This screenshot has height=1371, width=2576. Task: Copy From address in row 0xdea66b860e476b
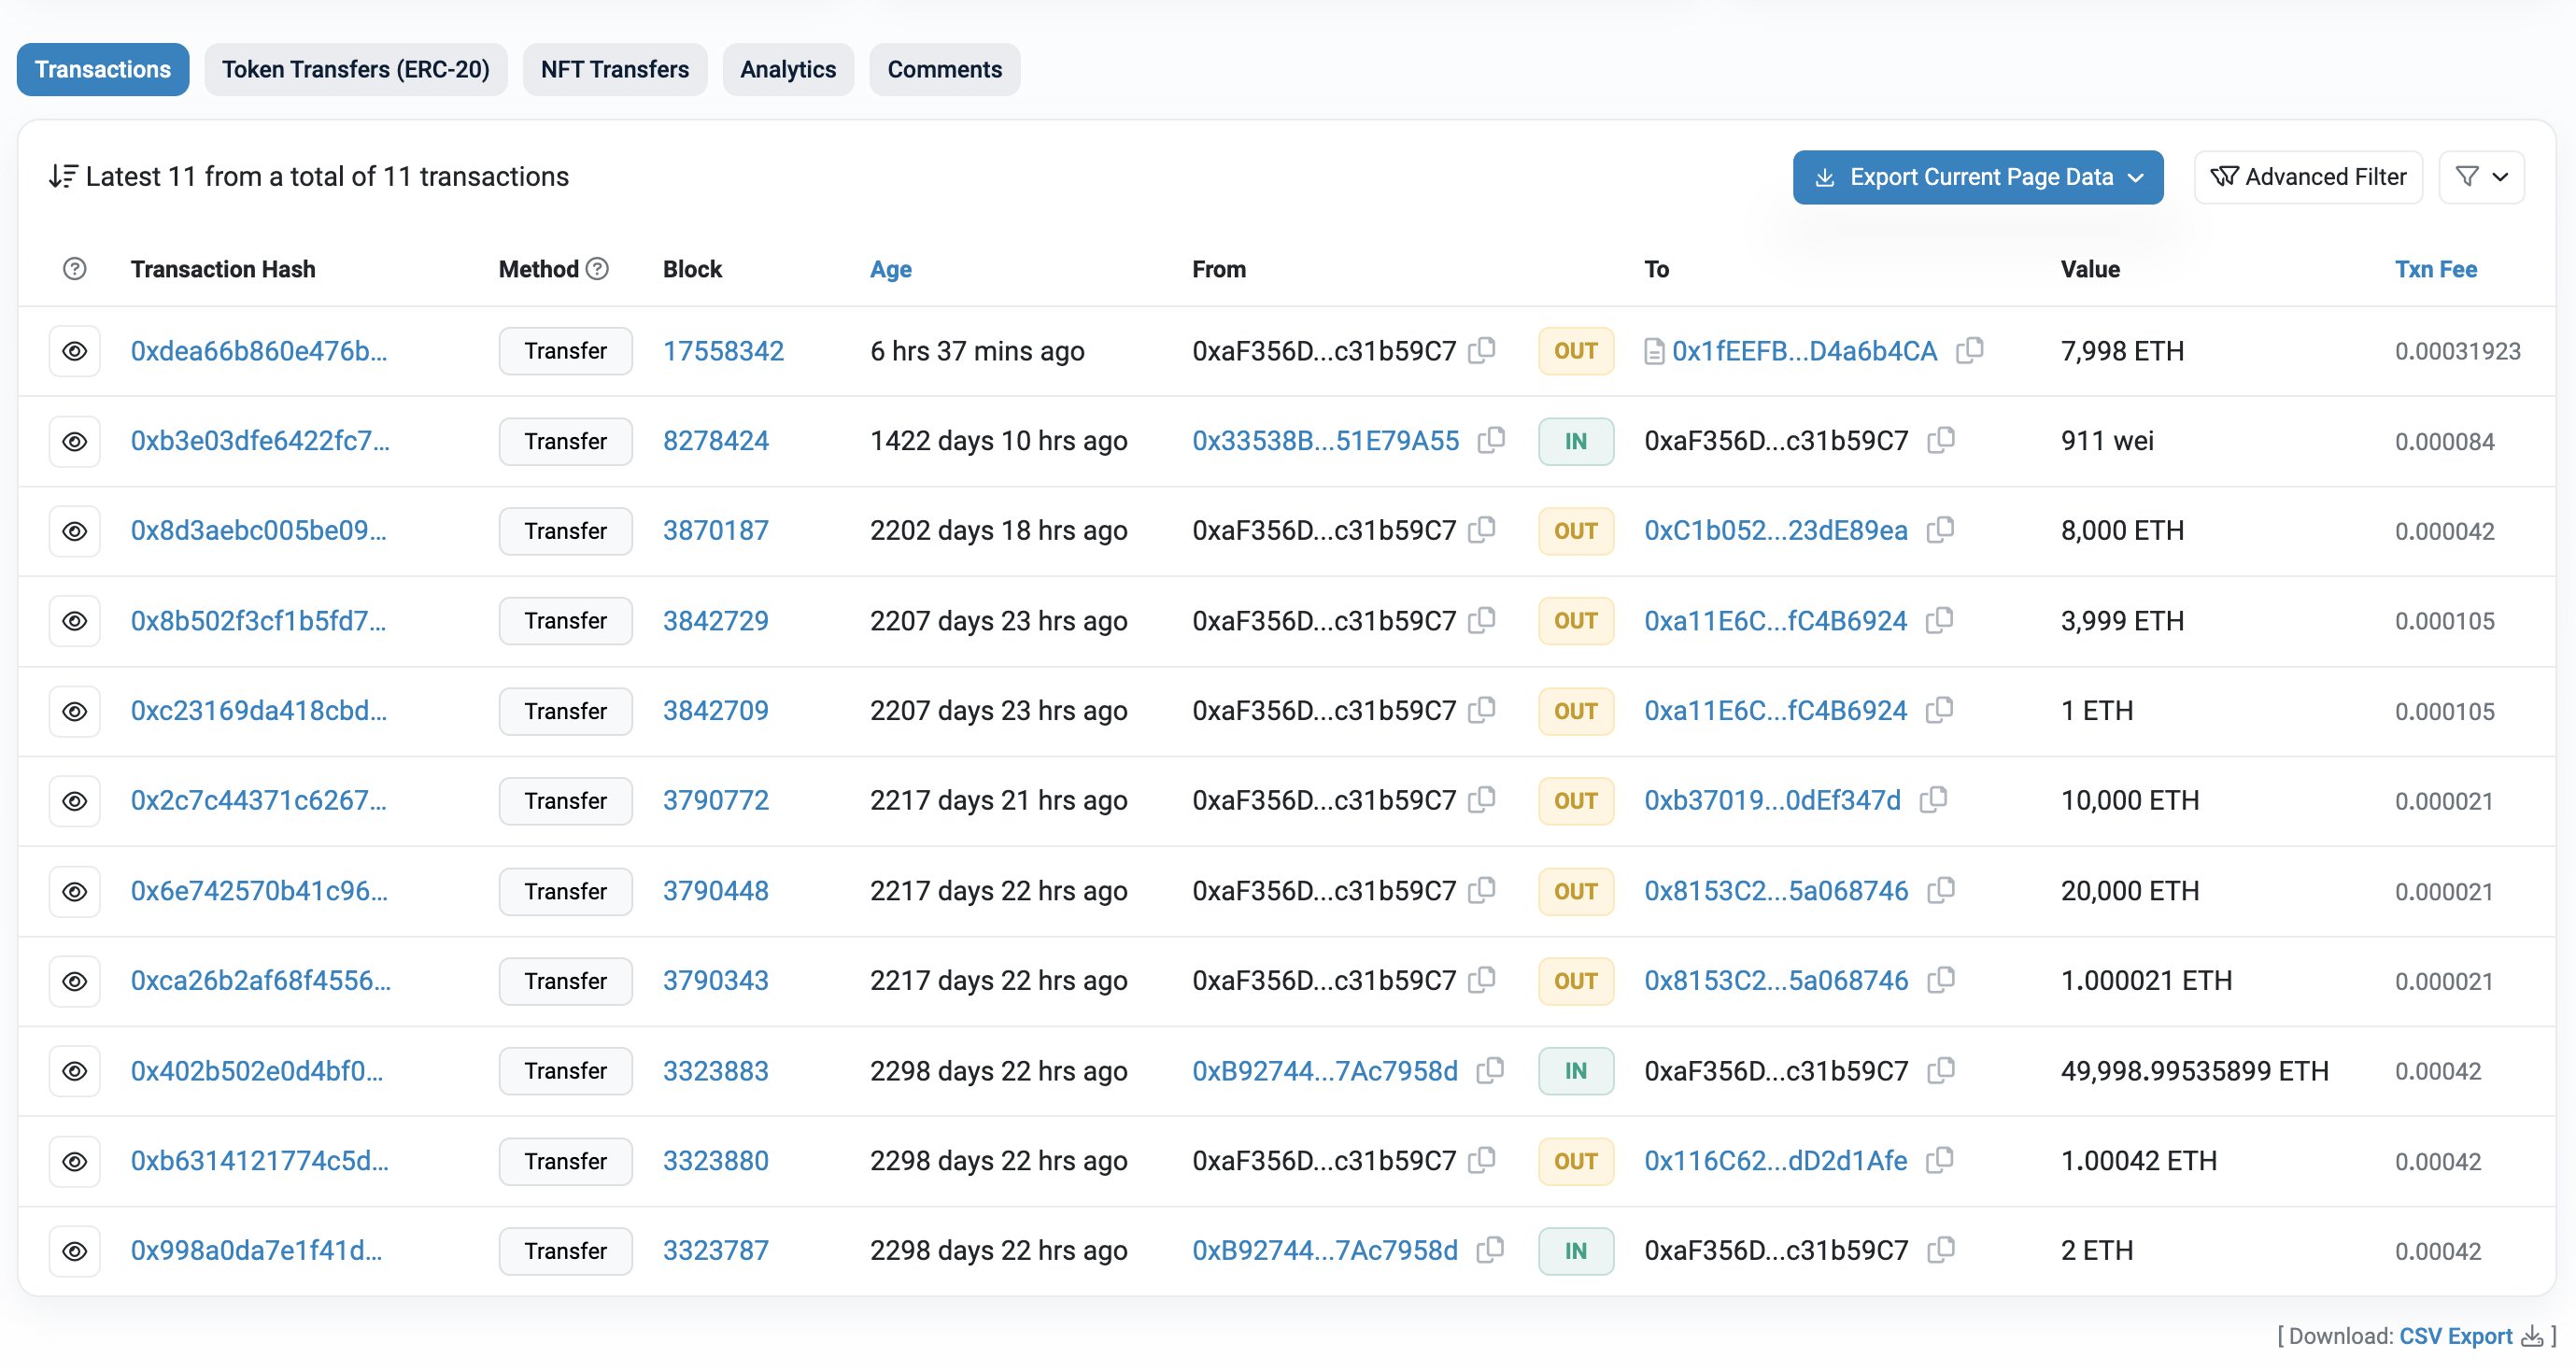coord(1482,350)
